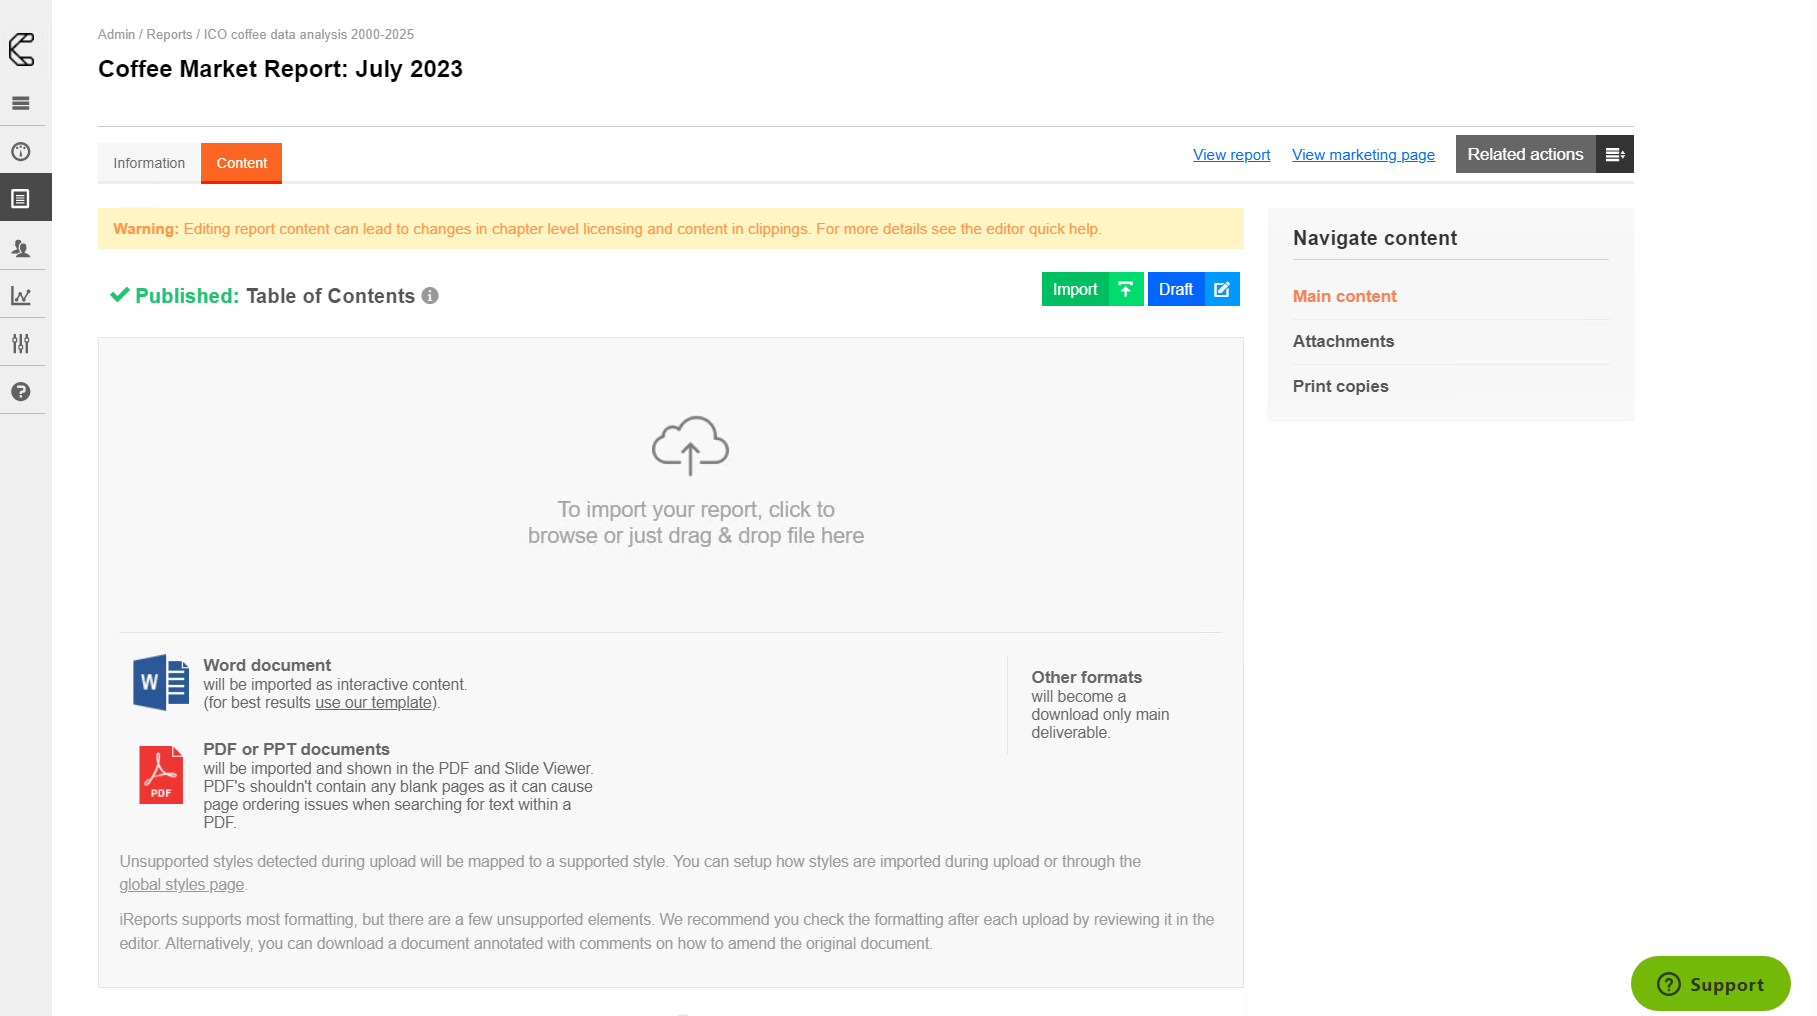Navigate to Attachments section
Screen dimensions: 1817x1016
click(1343, 341)
